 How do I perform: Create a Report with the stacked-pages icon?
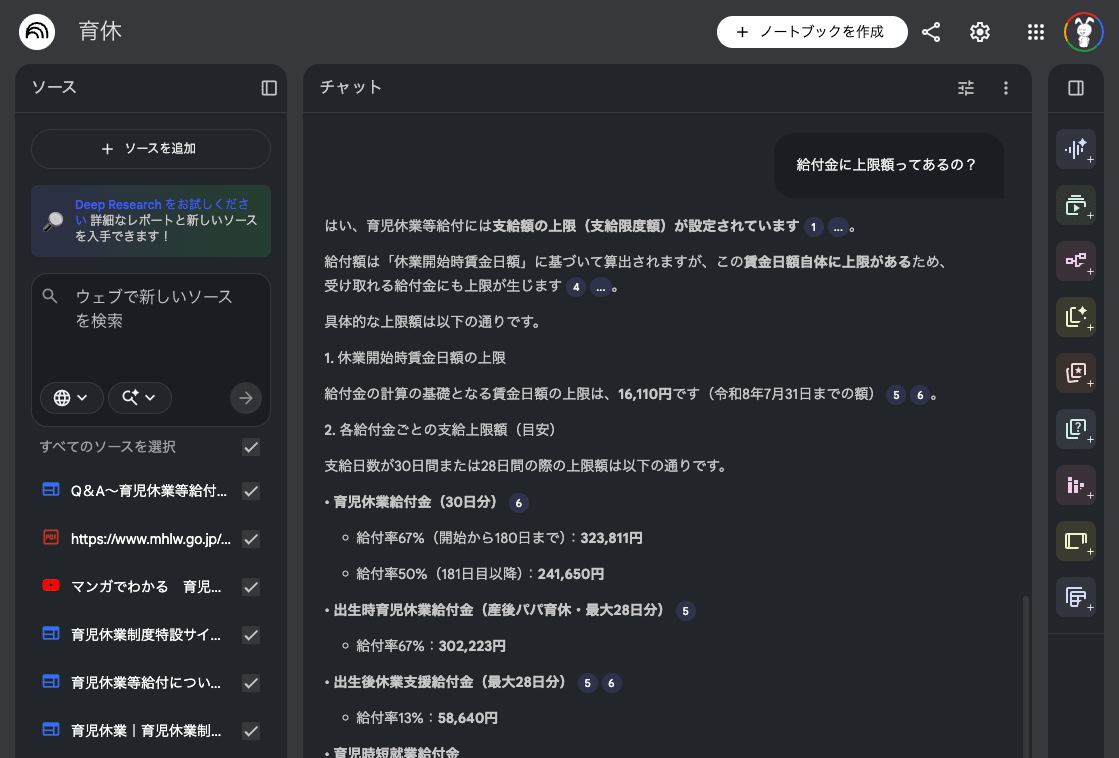pos(1076,597)
